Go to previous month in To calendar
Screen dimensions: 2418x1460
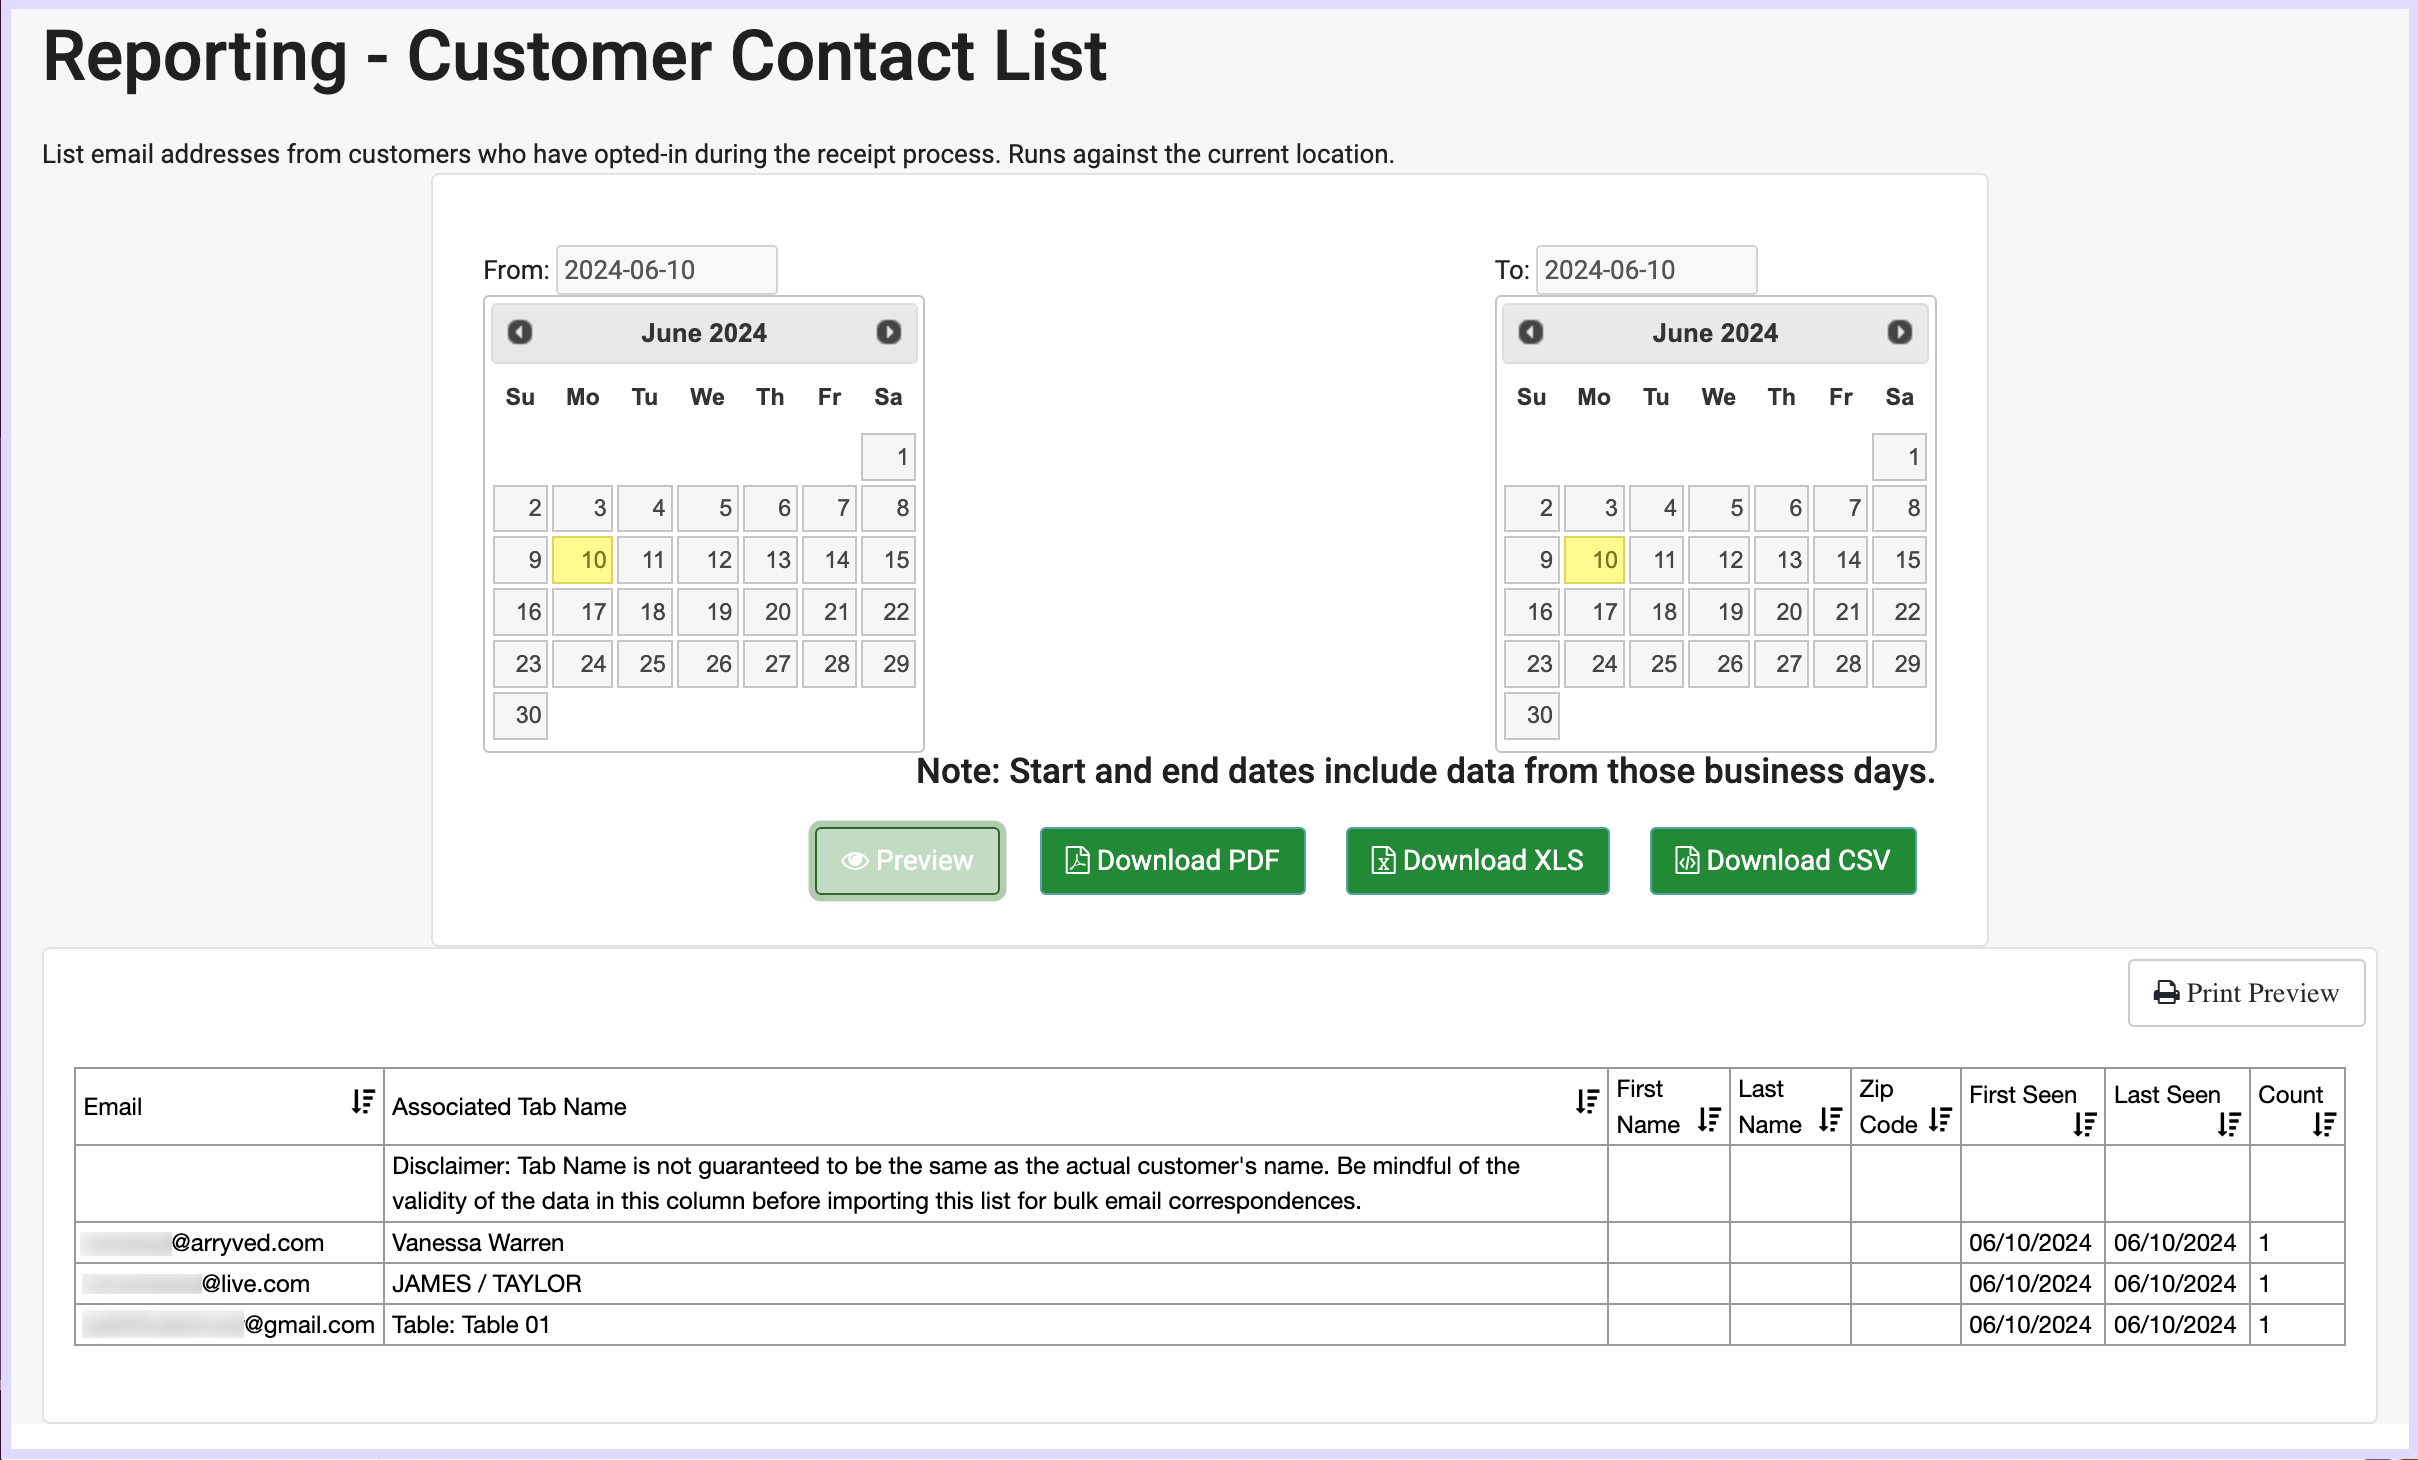[1530, 332]
